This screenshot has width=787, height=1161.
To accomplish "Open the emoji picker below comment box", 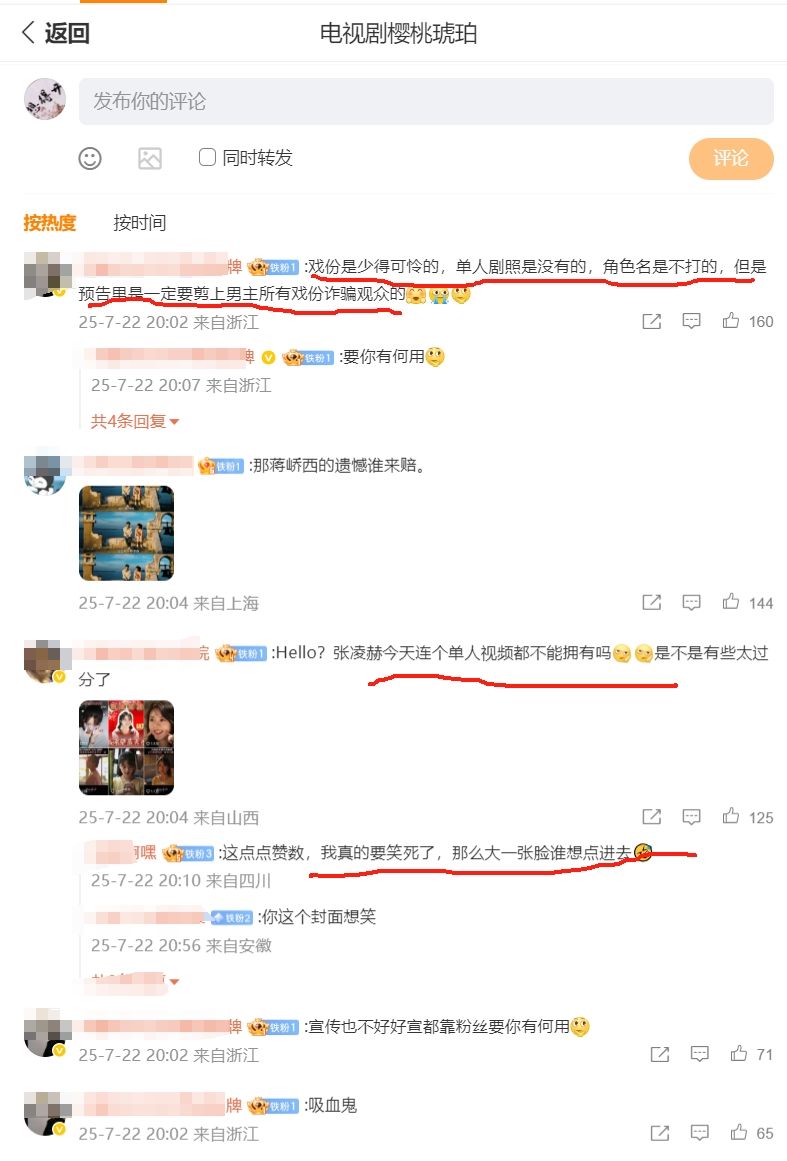I will (90, 158).
